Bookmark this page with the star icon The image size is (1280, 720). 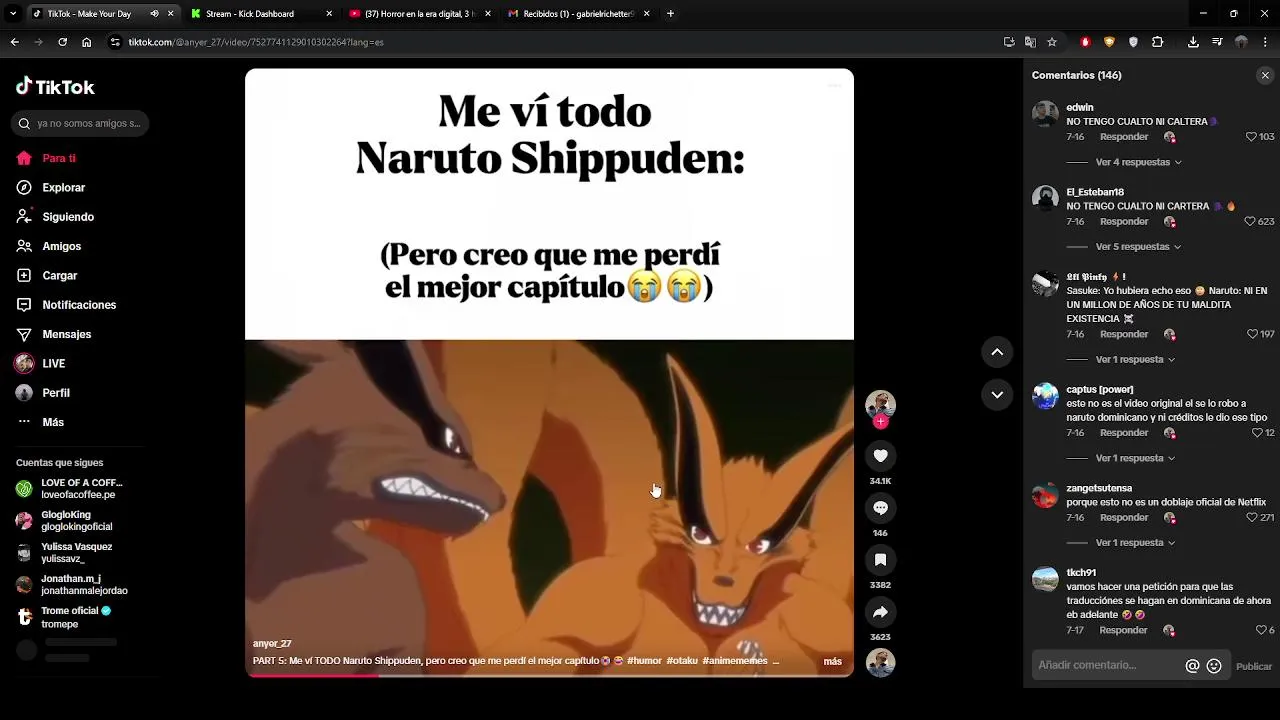[x=1052, y=42]
